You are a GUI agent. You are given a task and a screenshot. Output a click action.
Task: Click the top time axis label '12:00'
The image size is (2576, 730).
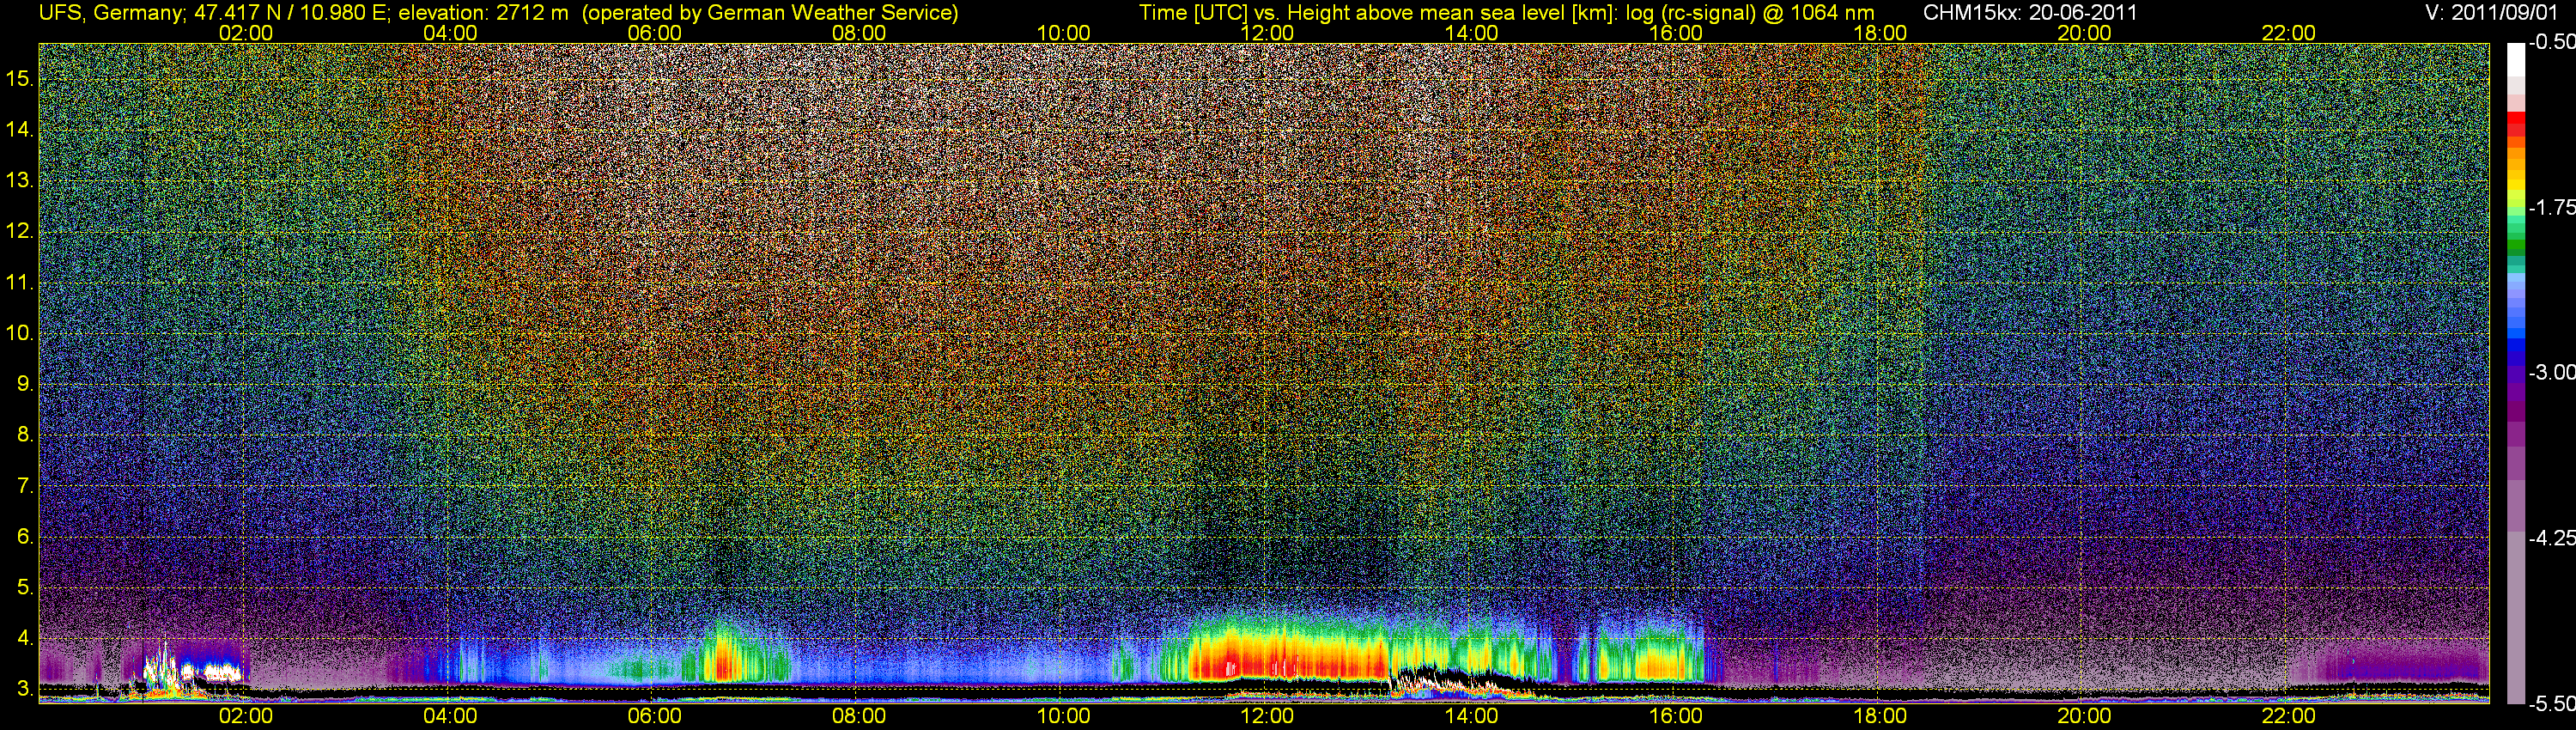tap(1267, 33)
